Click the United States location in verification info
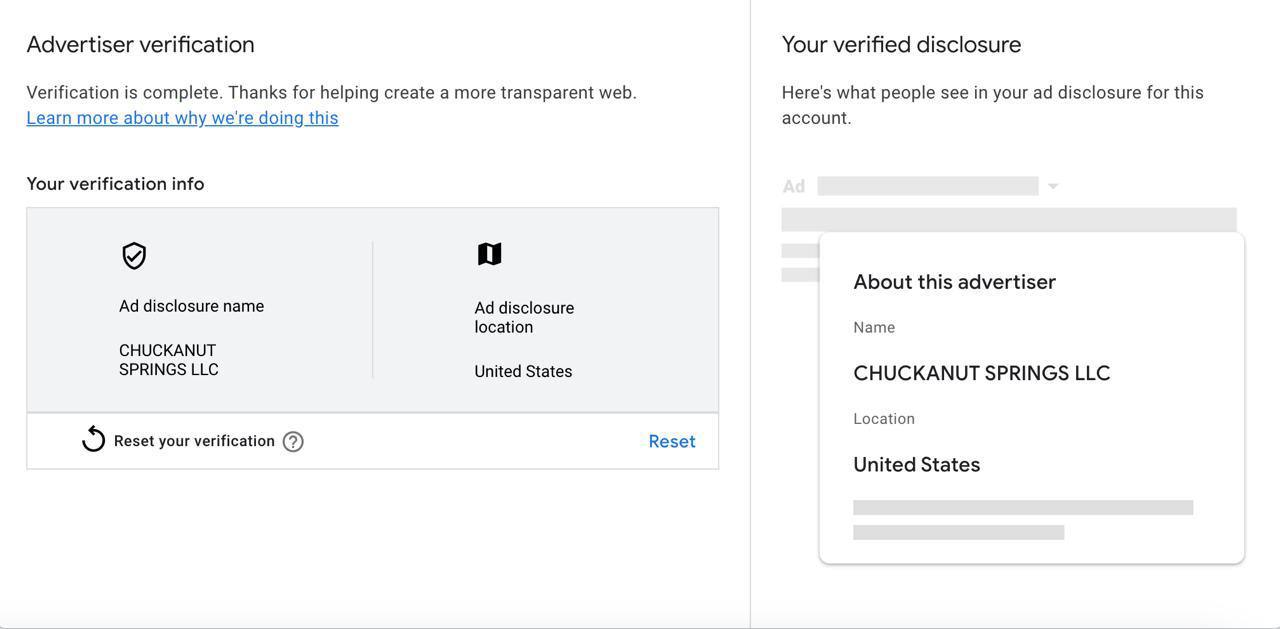Viewport: 1280px width, 629px height. click(523, 371)
